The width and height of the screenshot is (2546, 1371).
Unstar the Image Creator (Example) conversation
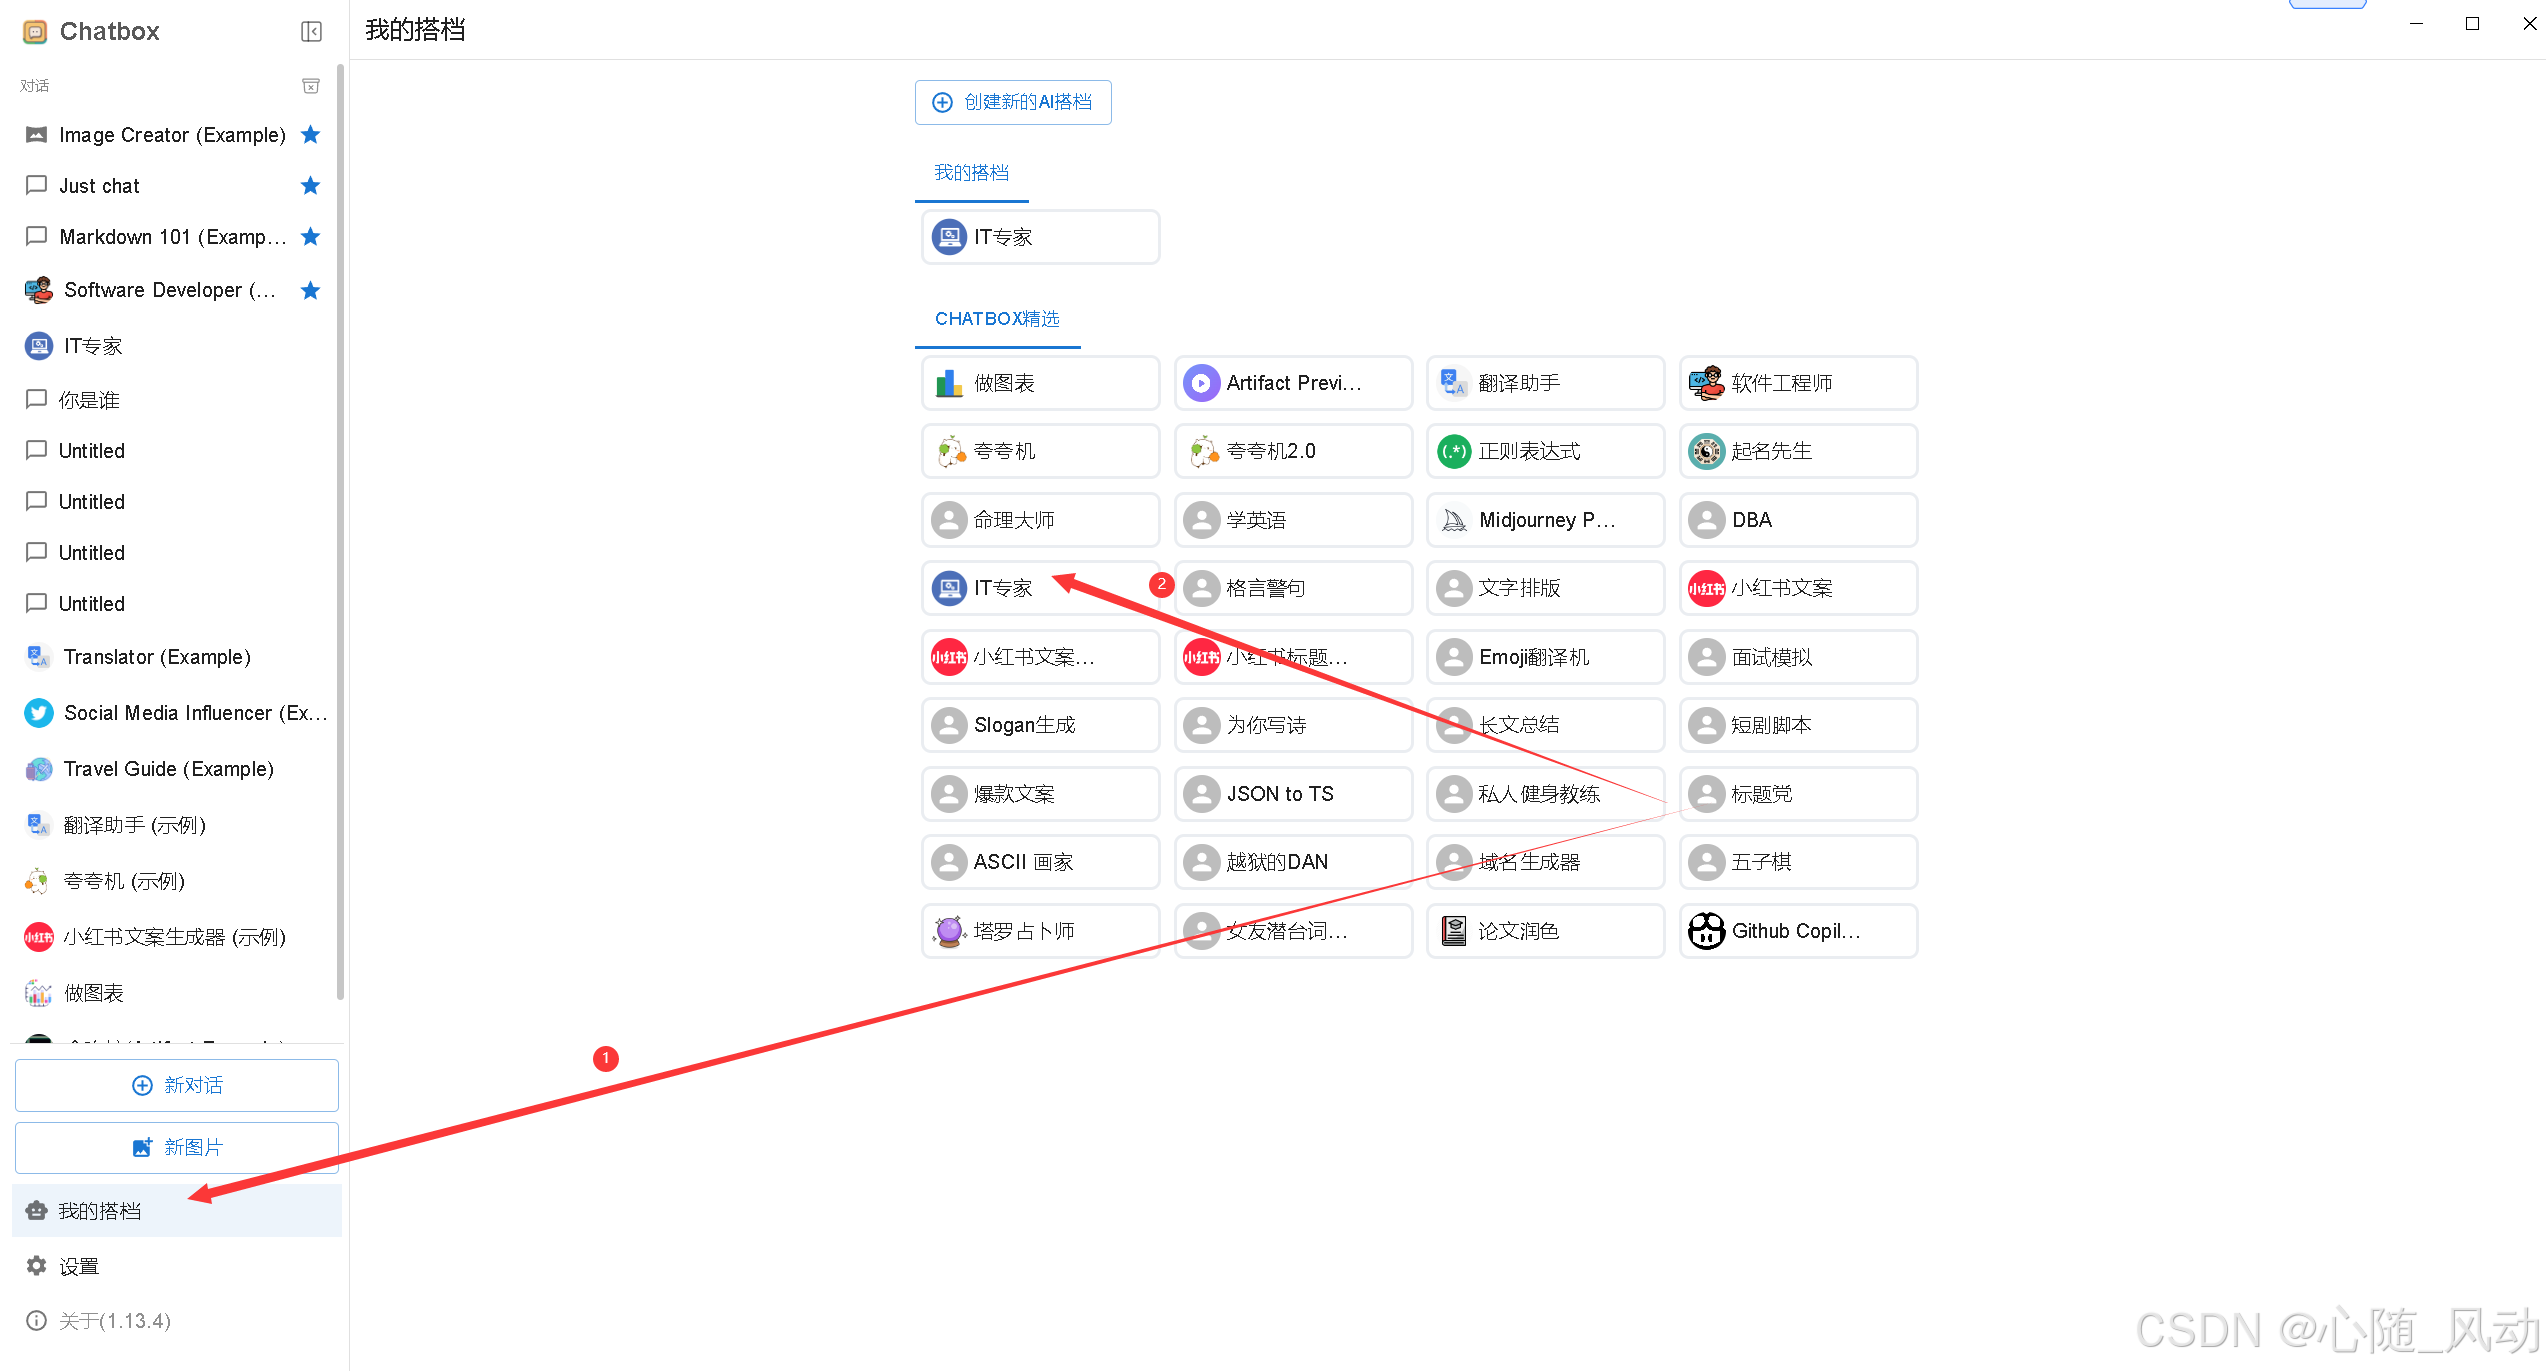tap(311, 134)
